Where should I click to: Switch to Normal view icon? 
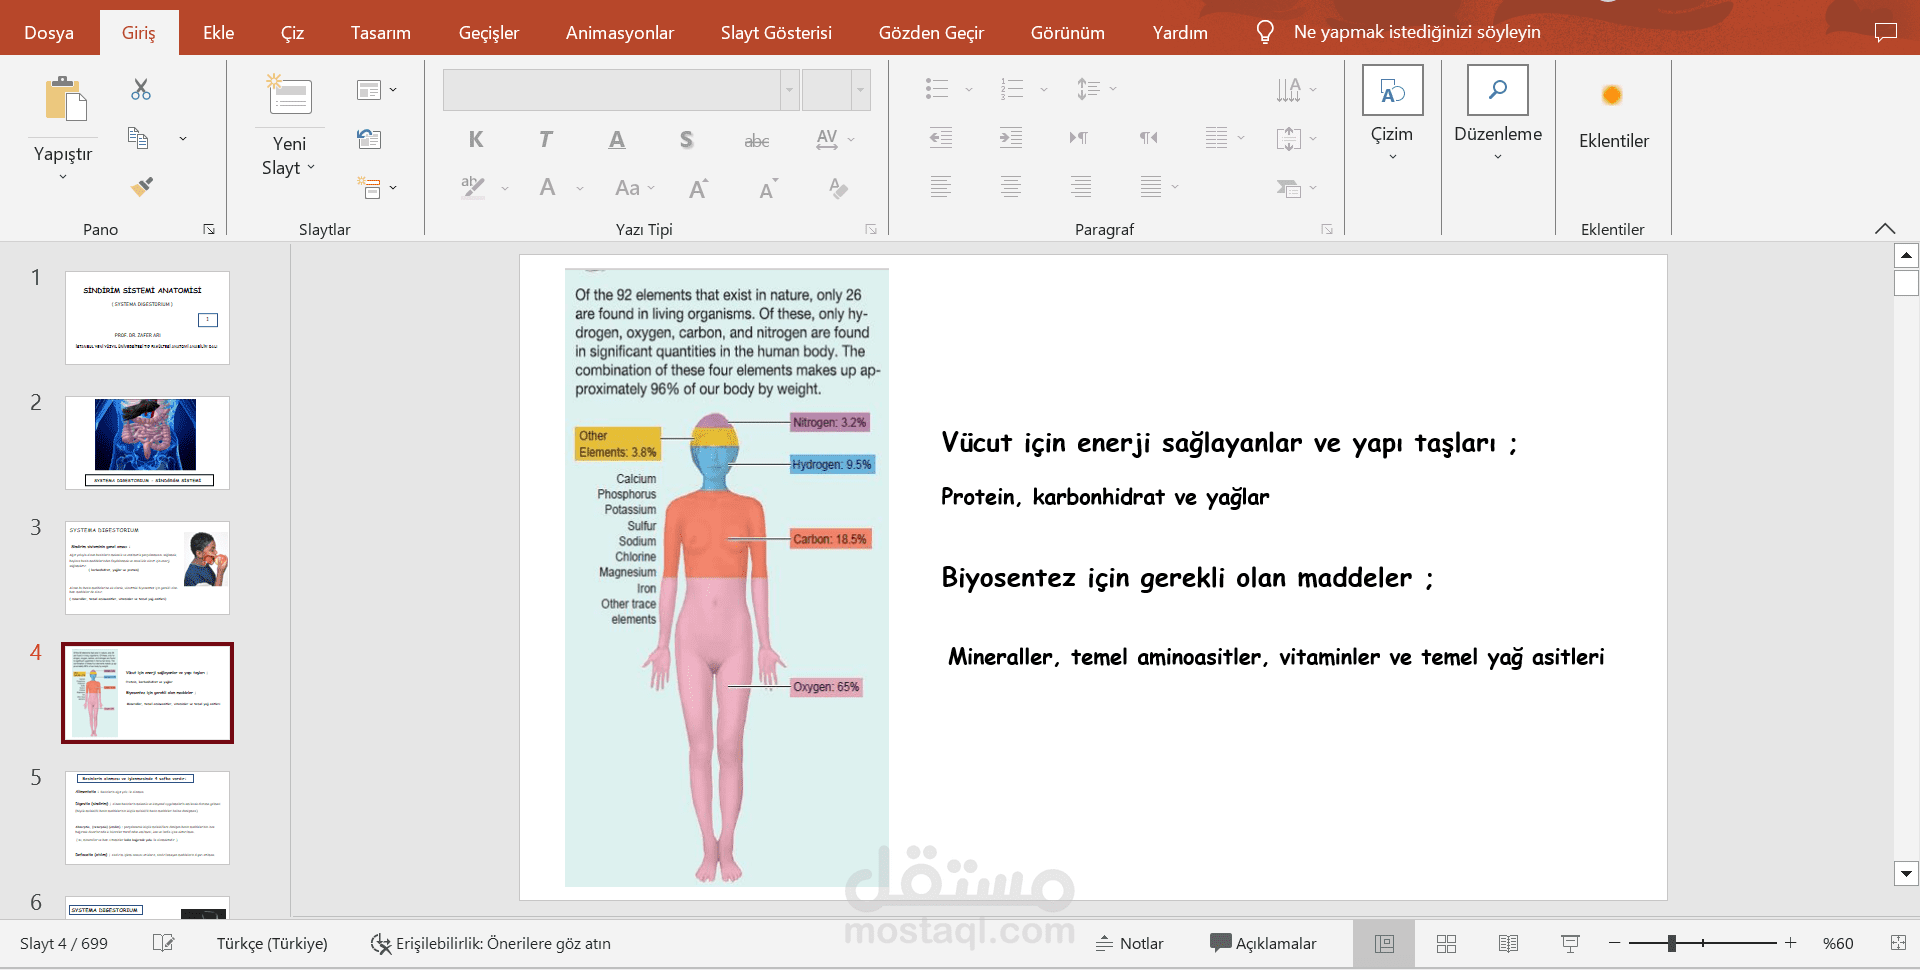1384,943
